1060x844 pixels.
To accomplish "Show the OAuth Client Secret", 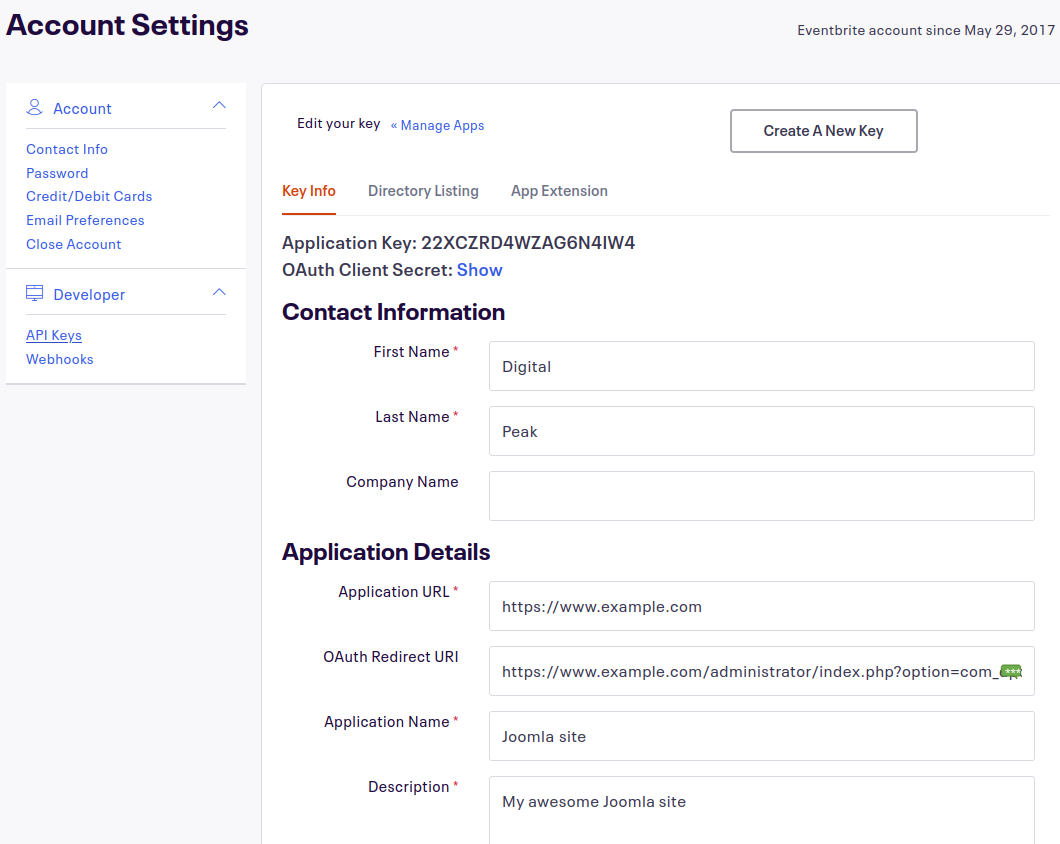I will 479,270.
